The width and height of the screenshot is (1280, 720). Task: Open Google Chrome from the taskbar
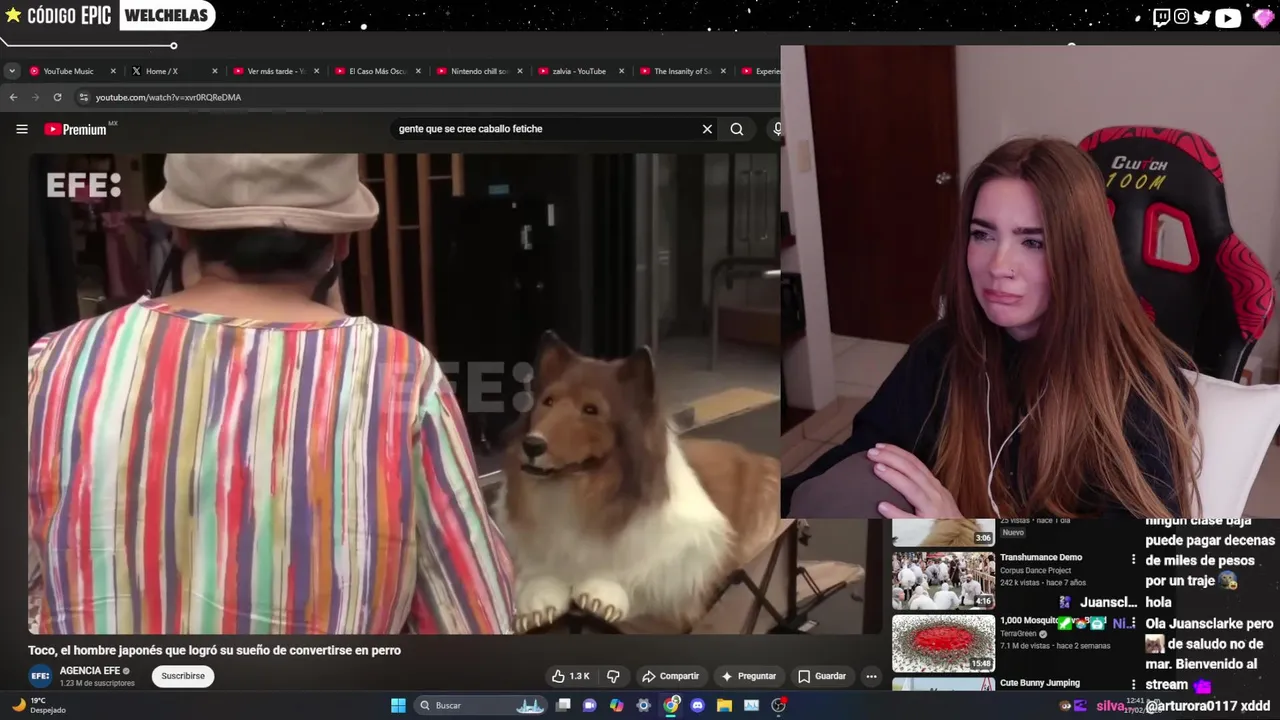671,705
